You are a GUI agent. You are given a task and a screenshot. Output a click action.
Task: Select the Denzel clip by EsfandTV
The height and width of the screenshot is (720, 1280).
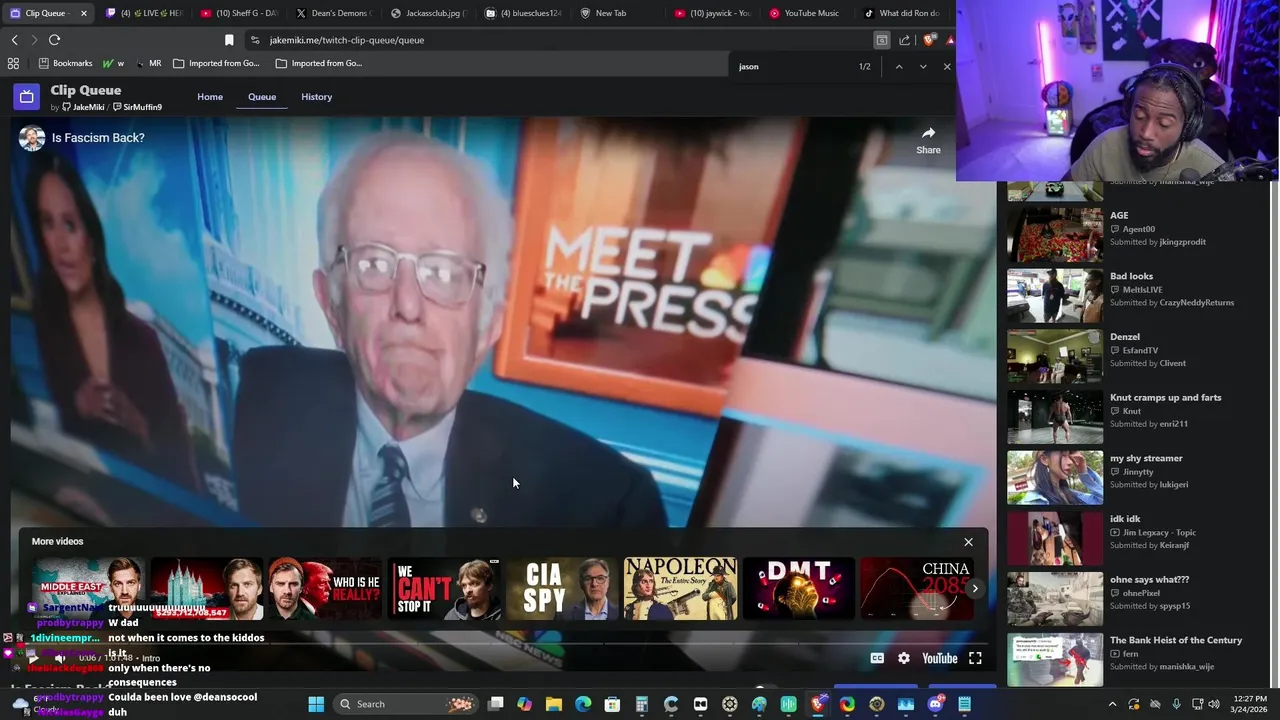point(1135,355)
